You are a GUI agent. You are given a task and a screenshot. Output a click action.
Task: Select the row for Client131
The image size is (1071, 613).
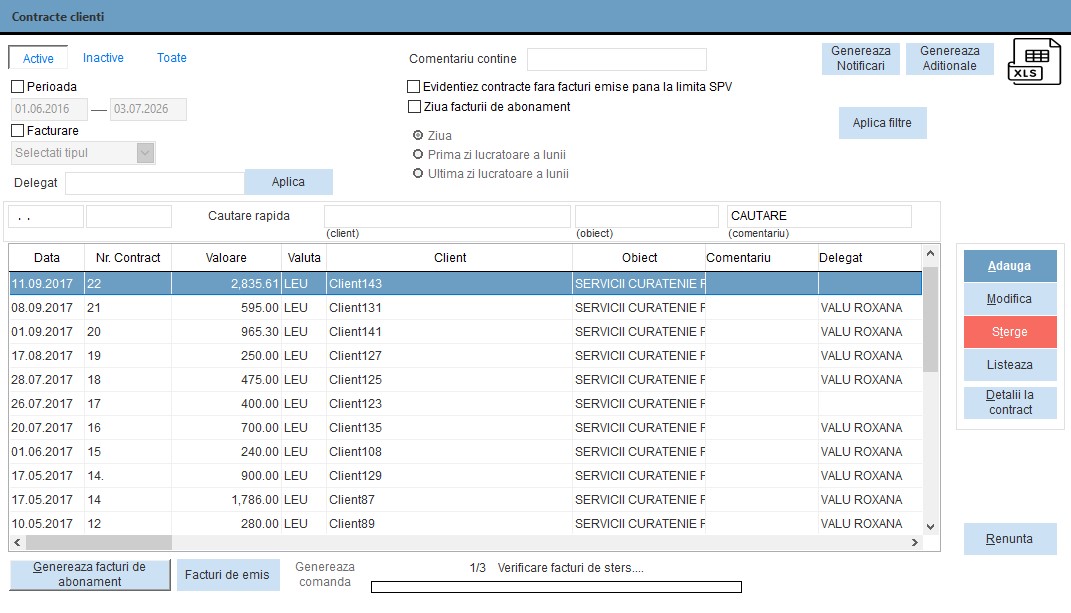pos(465,308)
